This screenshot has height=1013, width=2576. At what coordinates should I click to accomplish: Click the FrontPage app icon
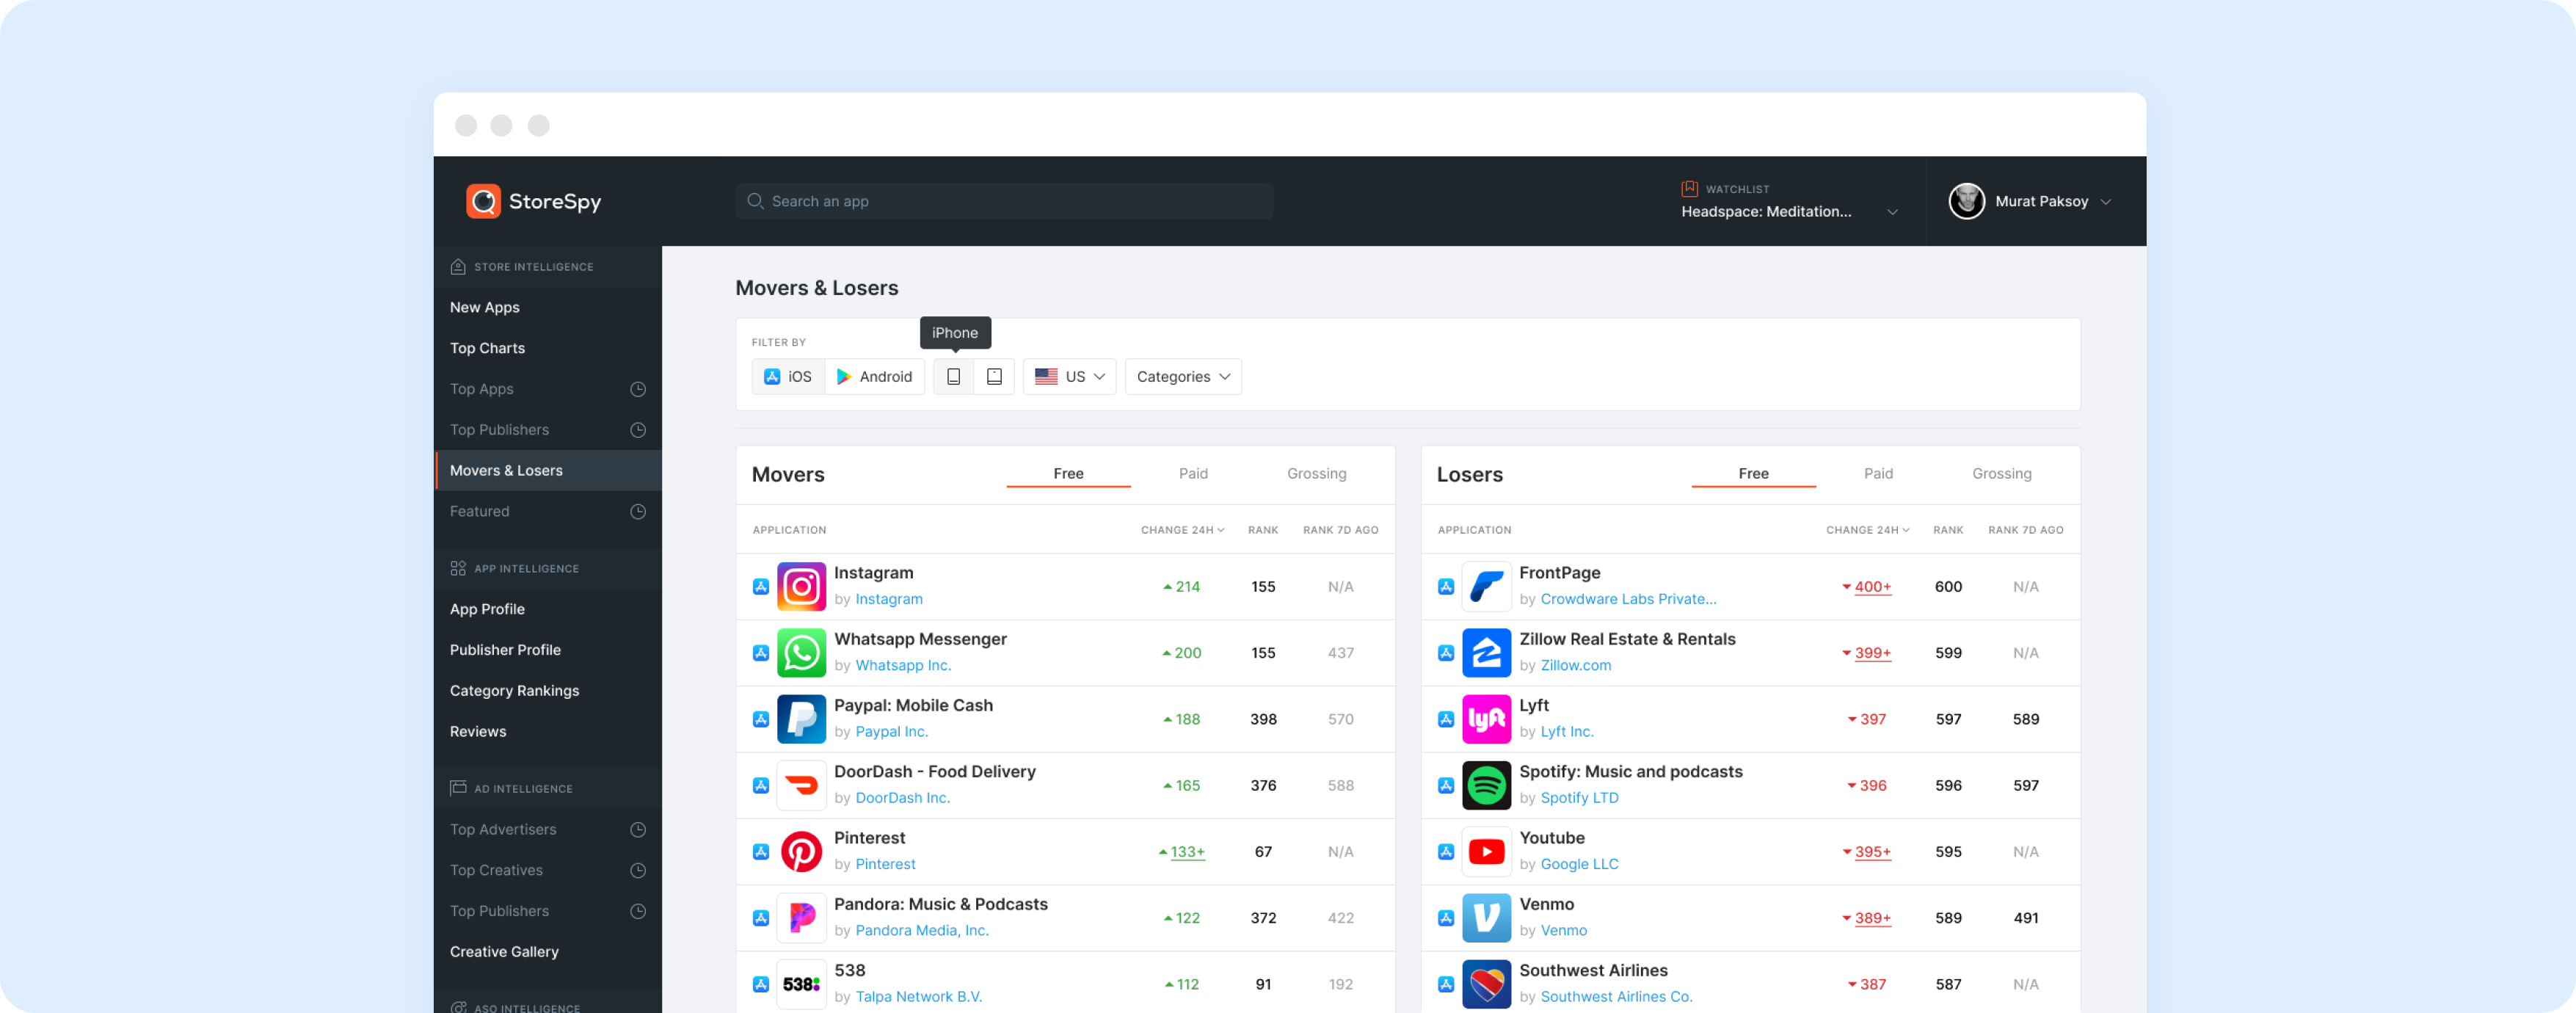point(1486,586)
